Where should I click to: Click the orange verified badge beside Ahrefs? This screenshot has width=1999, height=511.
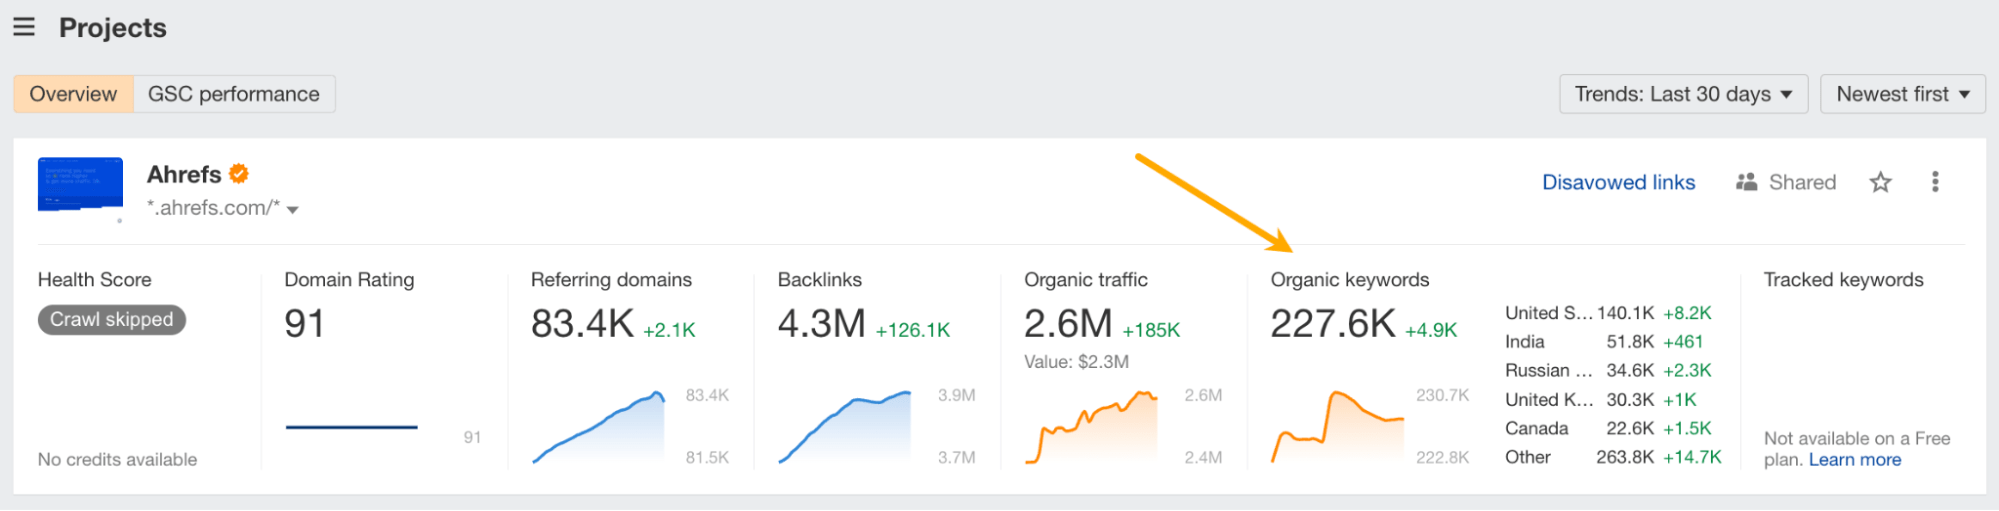[239, 174]
